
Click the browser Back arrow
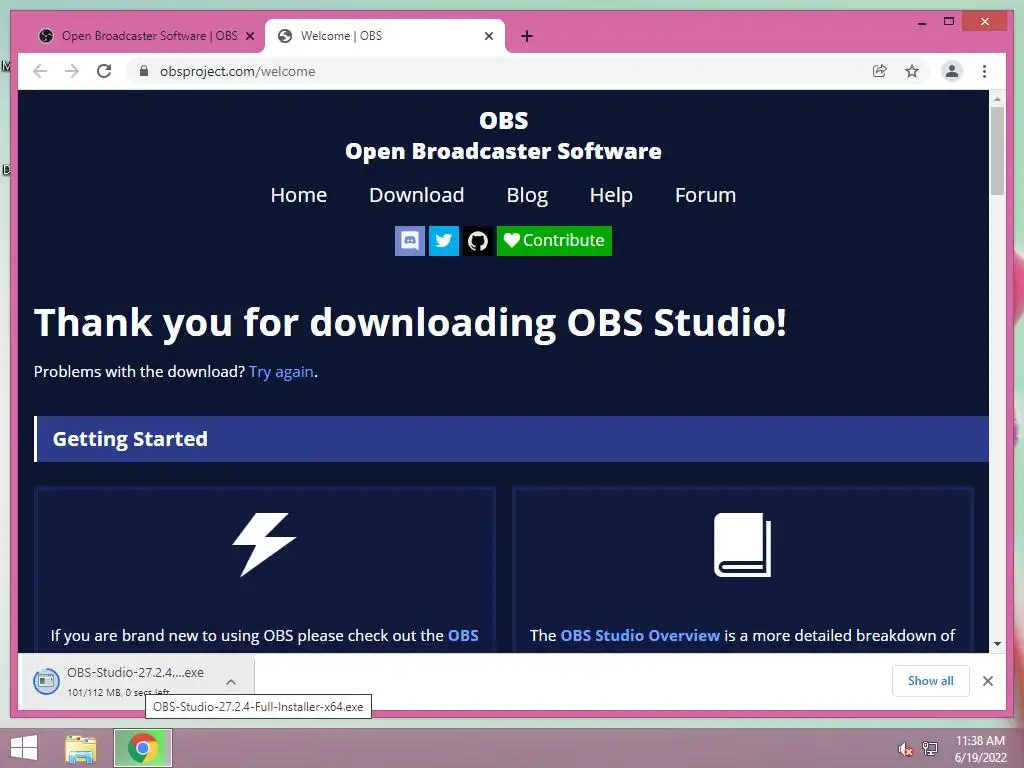tap(40, 71)
